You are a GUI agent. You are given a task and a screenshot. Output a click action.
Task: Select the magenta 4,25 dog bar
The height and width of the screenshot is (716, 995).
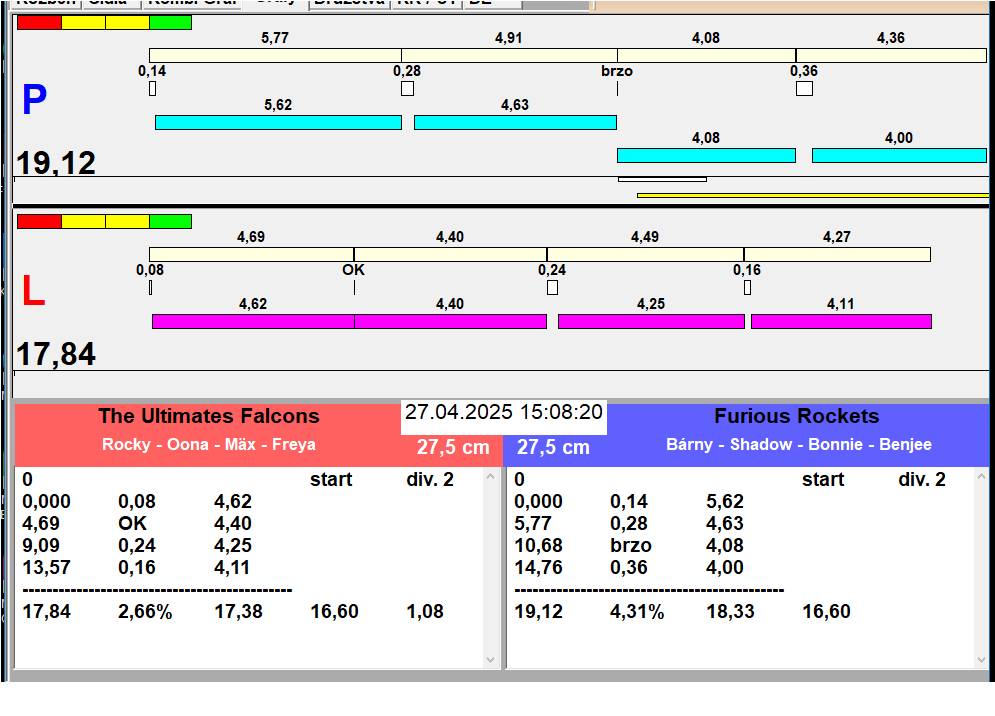[x=651, y=321]
